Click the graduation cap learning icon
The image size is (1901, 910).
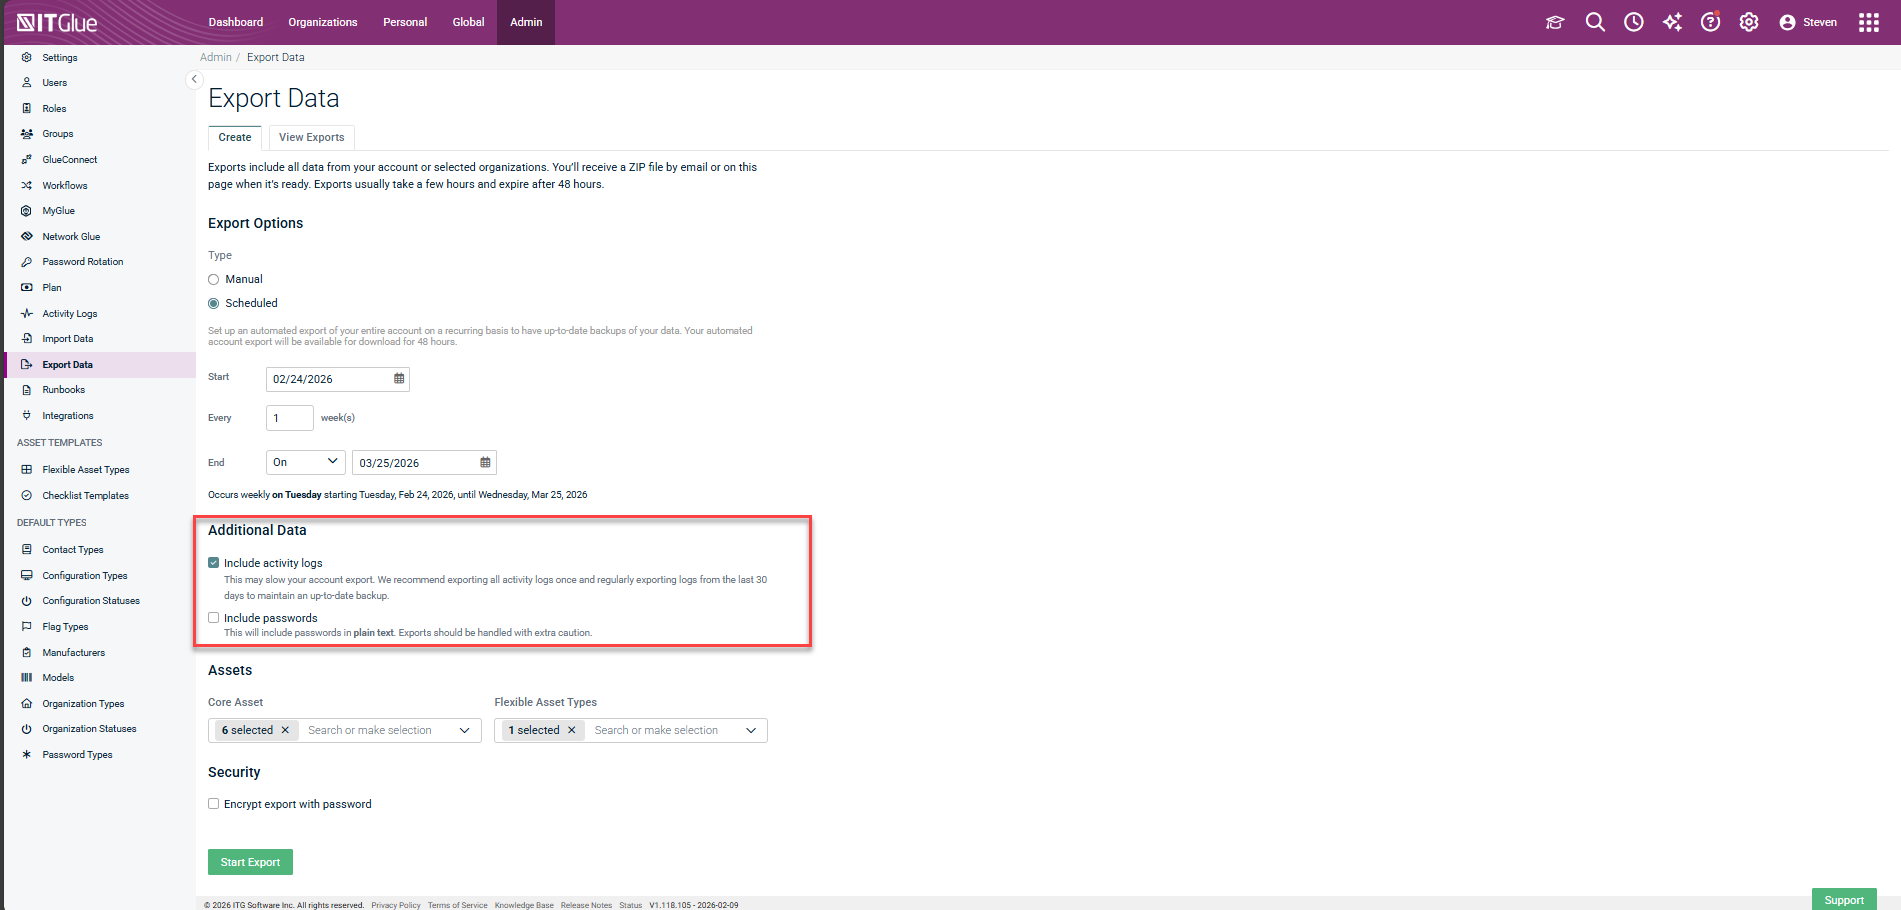(x=1555, y=22)
